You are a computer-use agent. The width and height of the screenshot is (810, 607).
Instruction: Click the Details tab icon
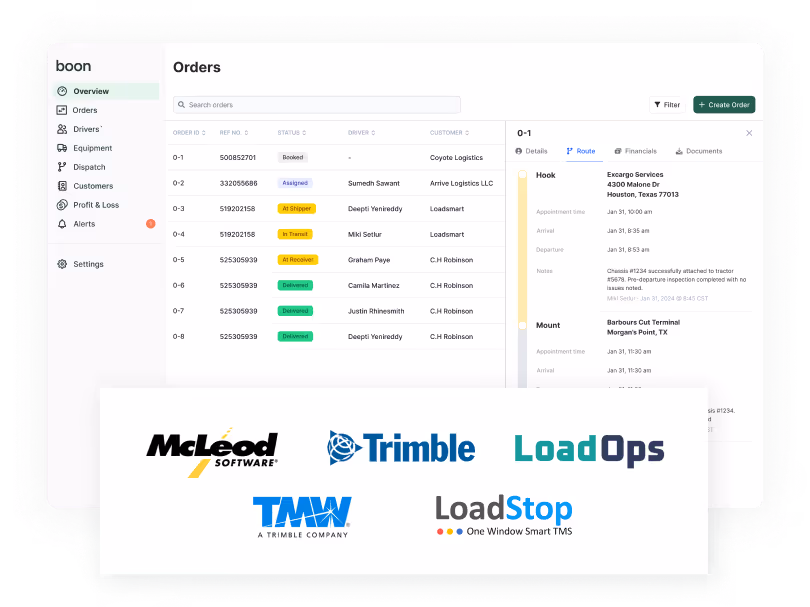(519, 151)
